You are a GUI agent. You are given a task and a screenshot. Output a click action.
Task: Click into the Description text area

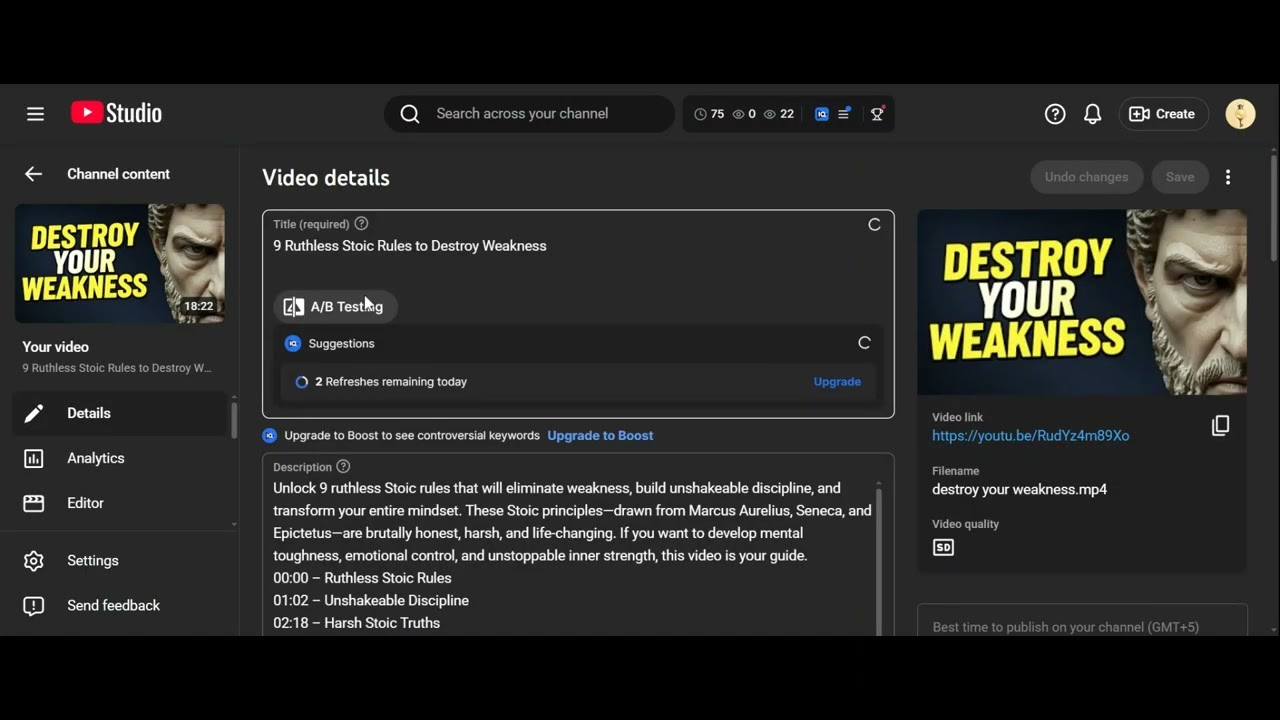[x=573, y=555]
